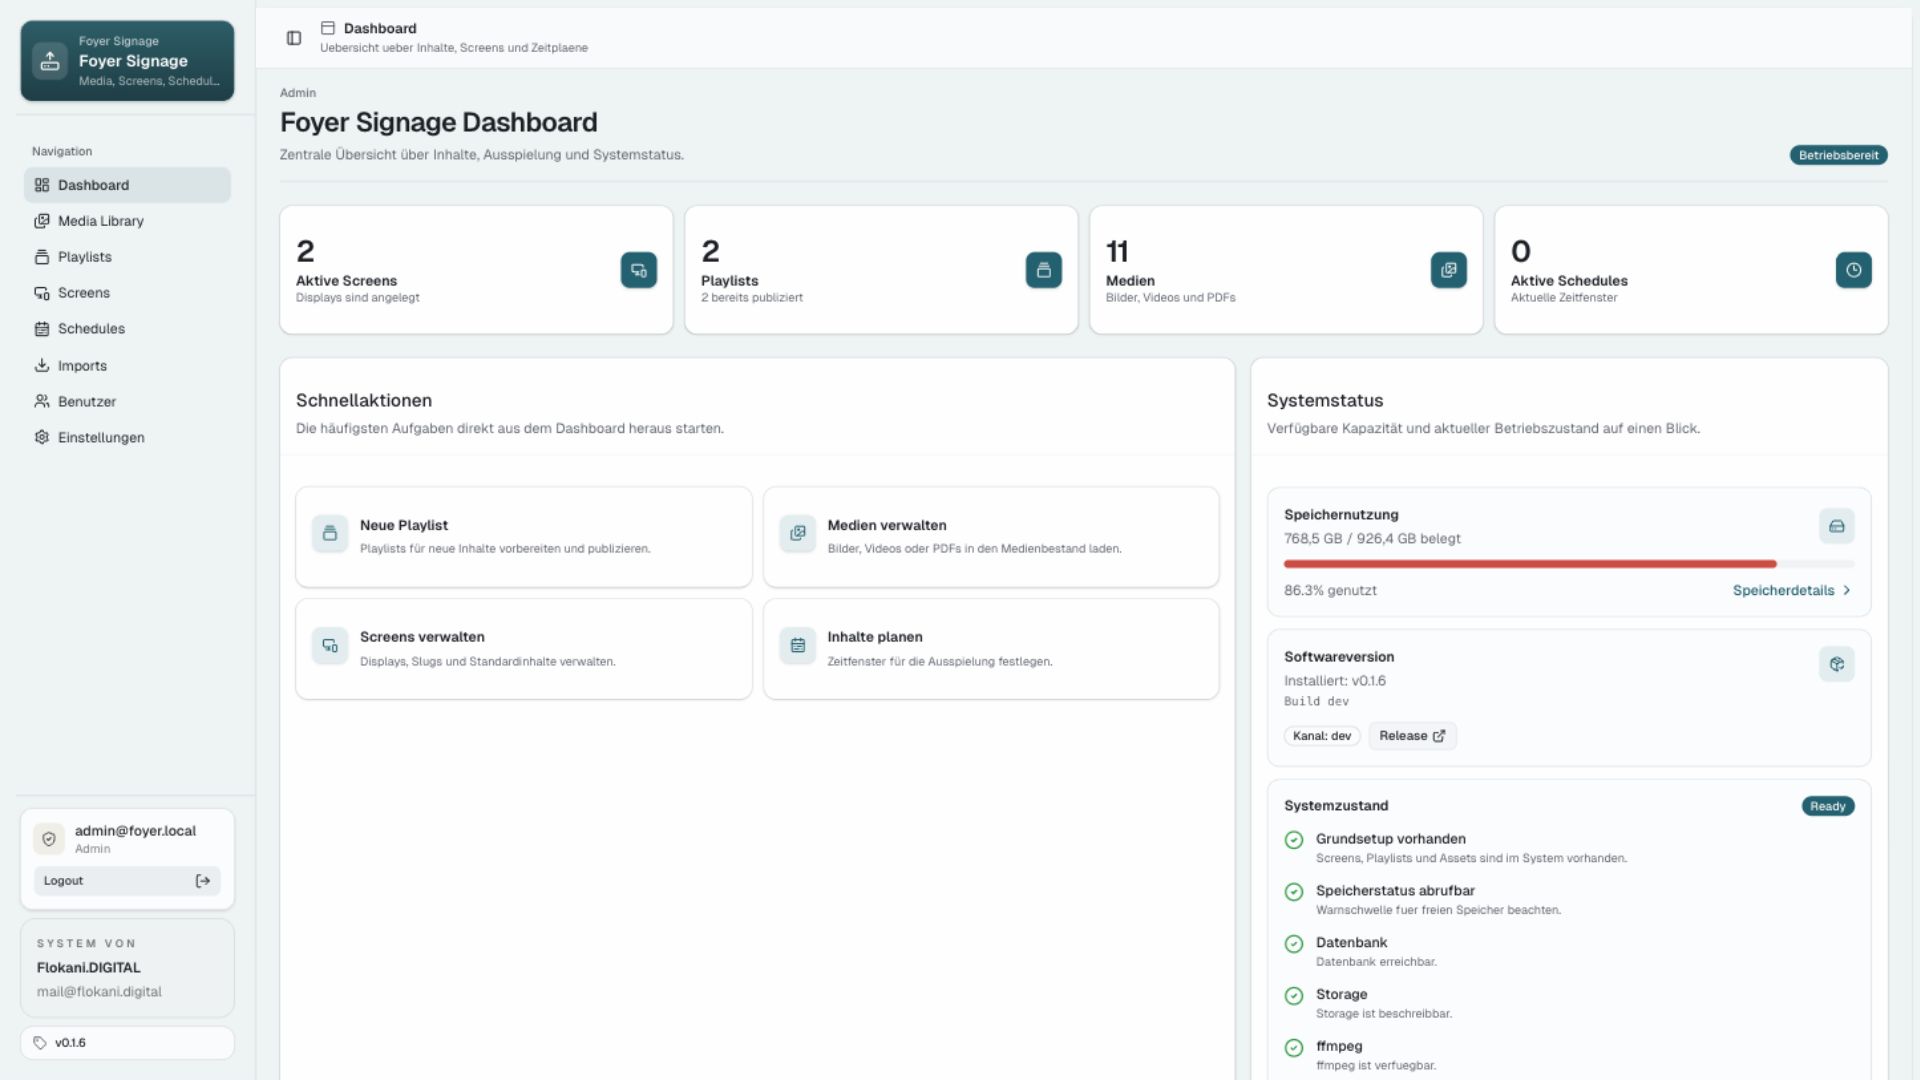Click the mail@flokani.digital address
1920x1080 pixels.
99,992
